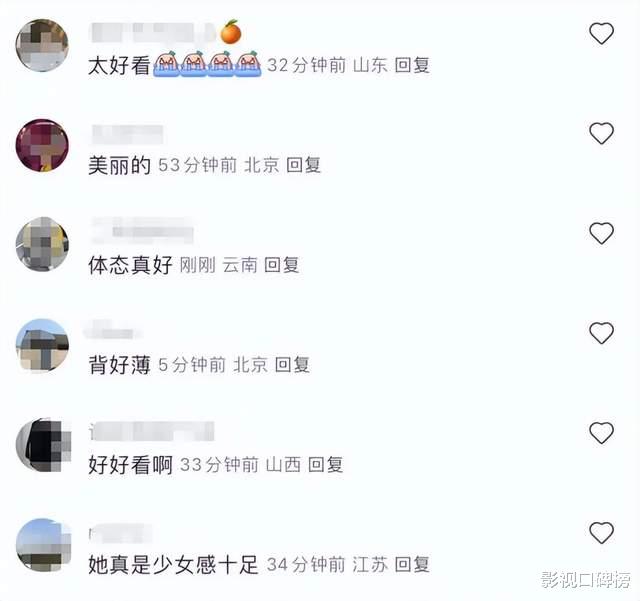This screenshot has width=640, height=601.
Task: Open avatar of the "好好看啊" commenter
Action: 43,445
